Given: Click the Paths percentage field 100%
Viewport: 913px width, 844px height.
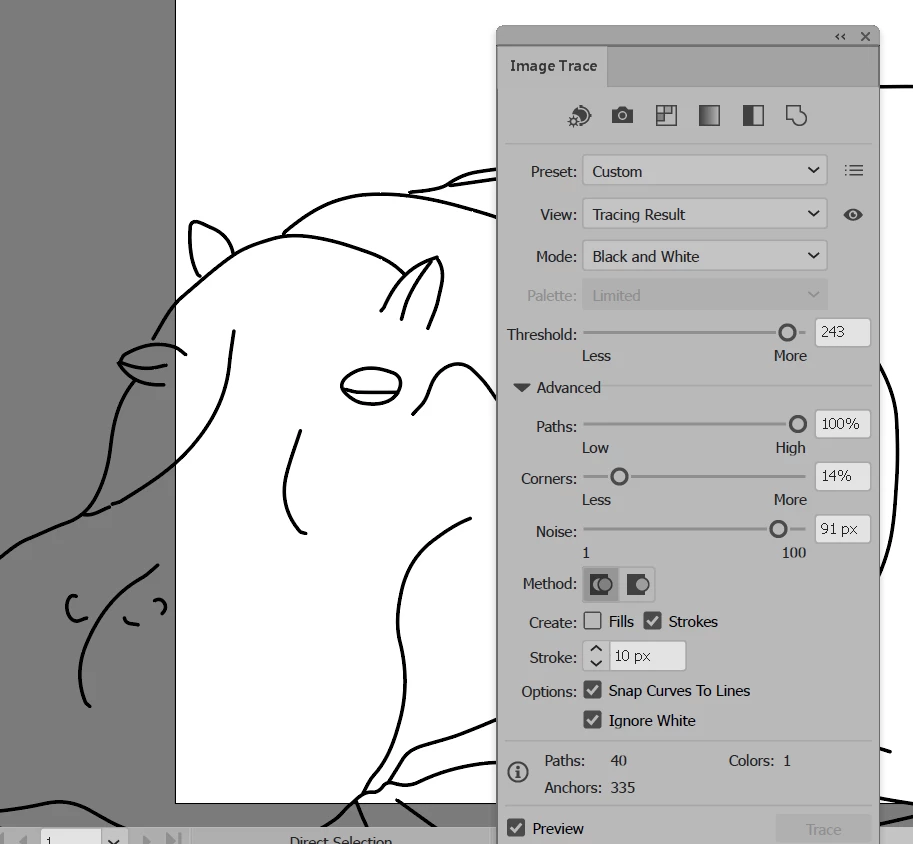Looking at the screenshot, I should pos(842,423).
